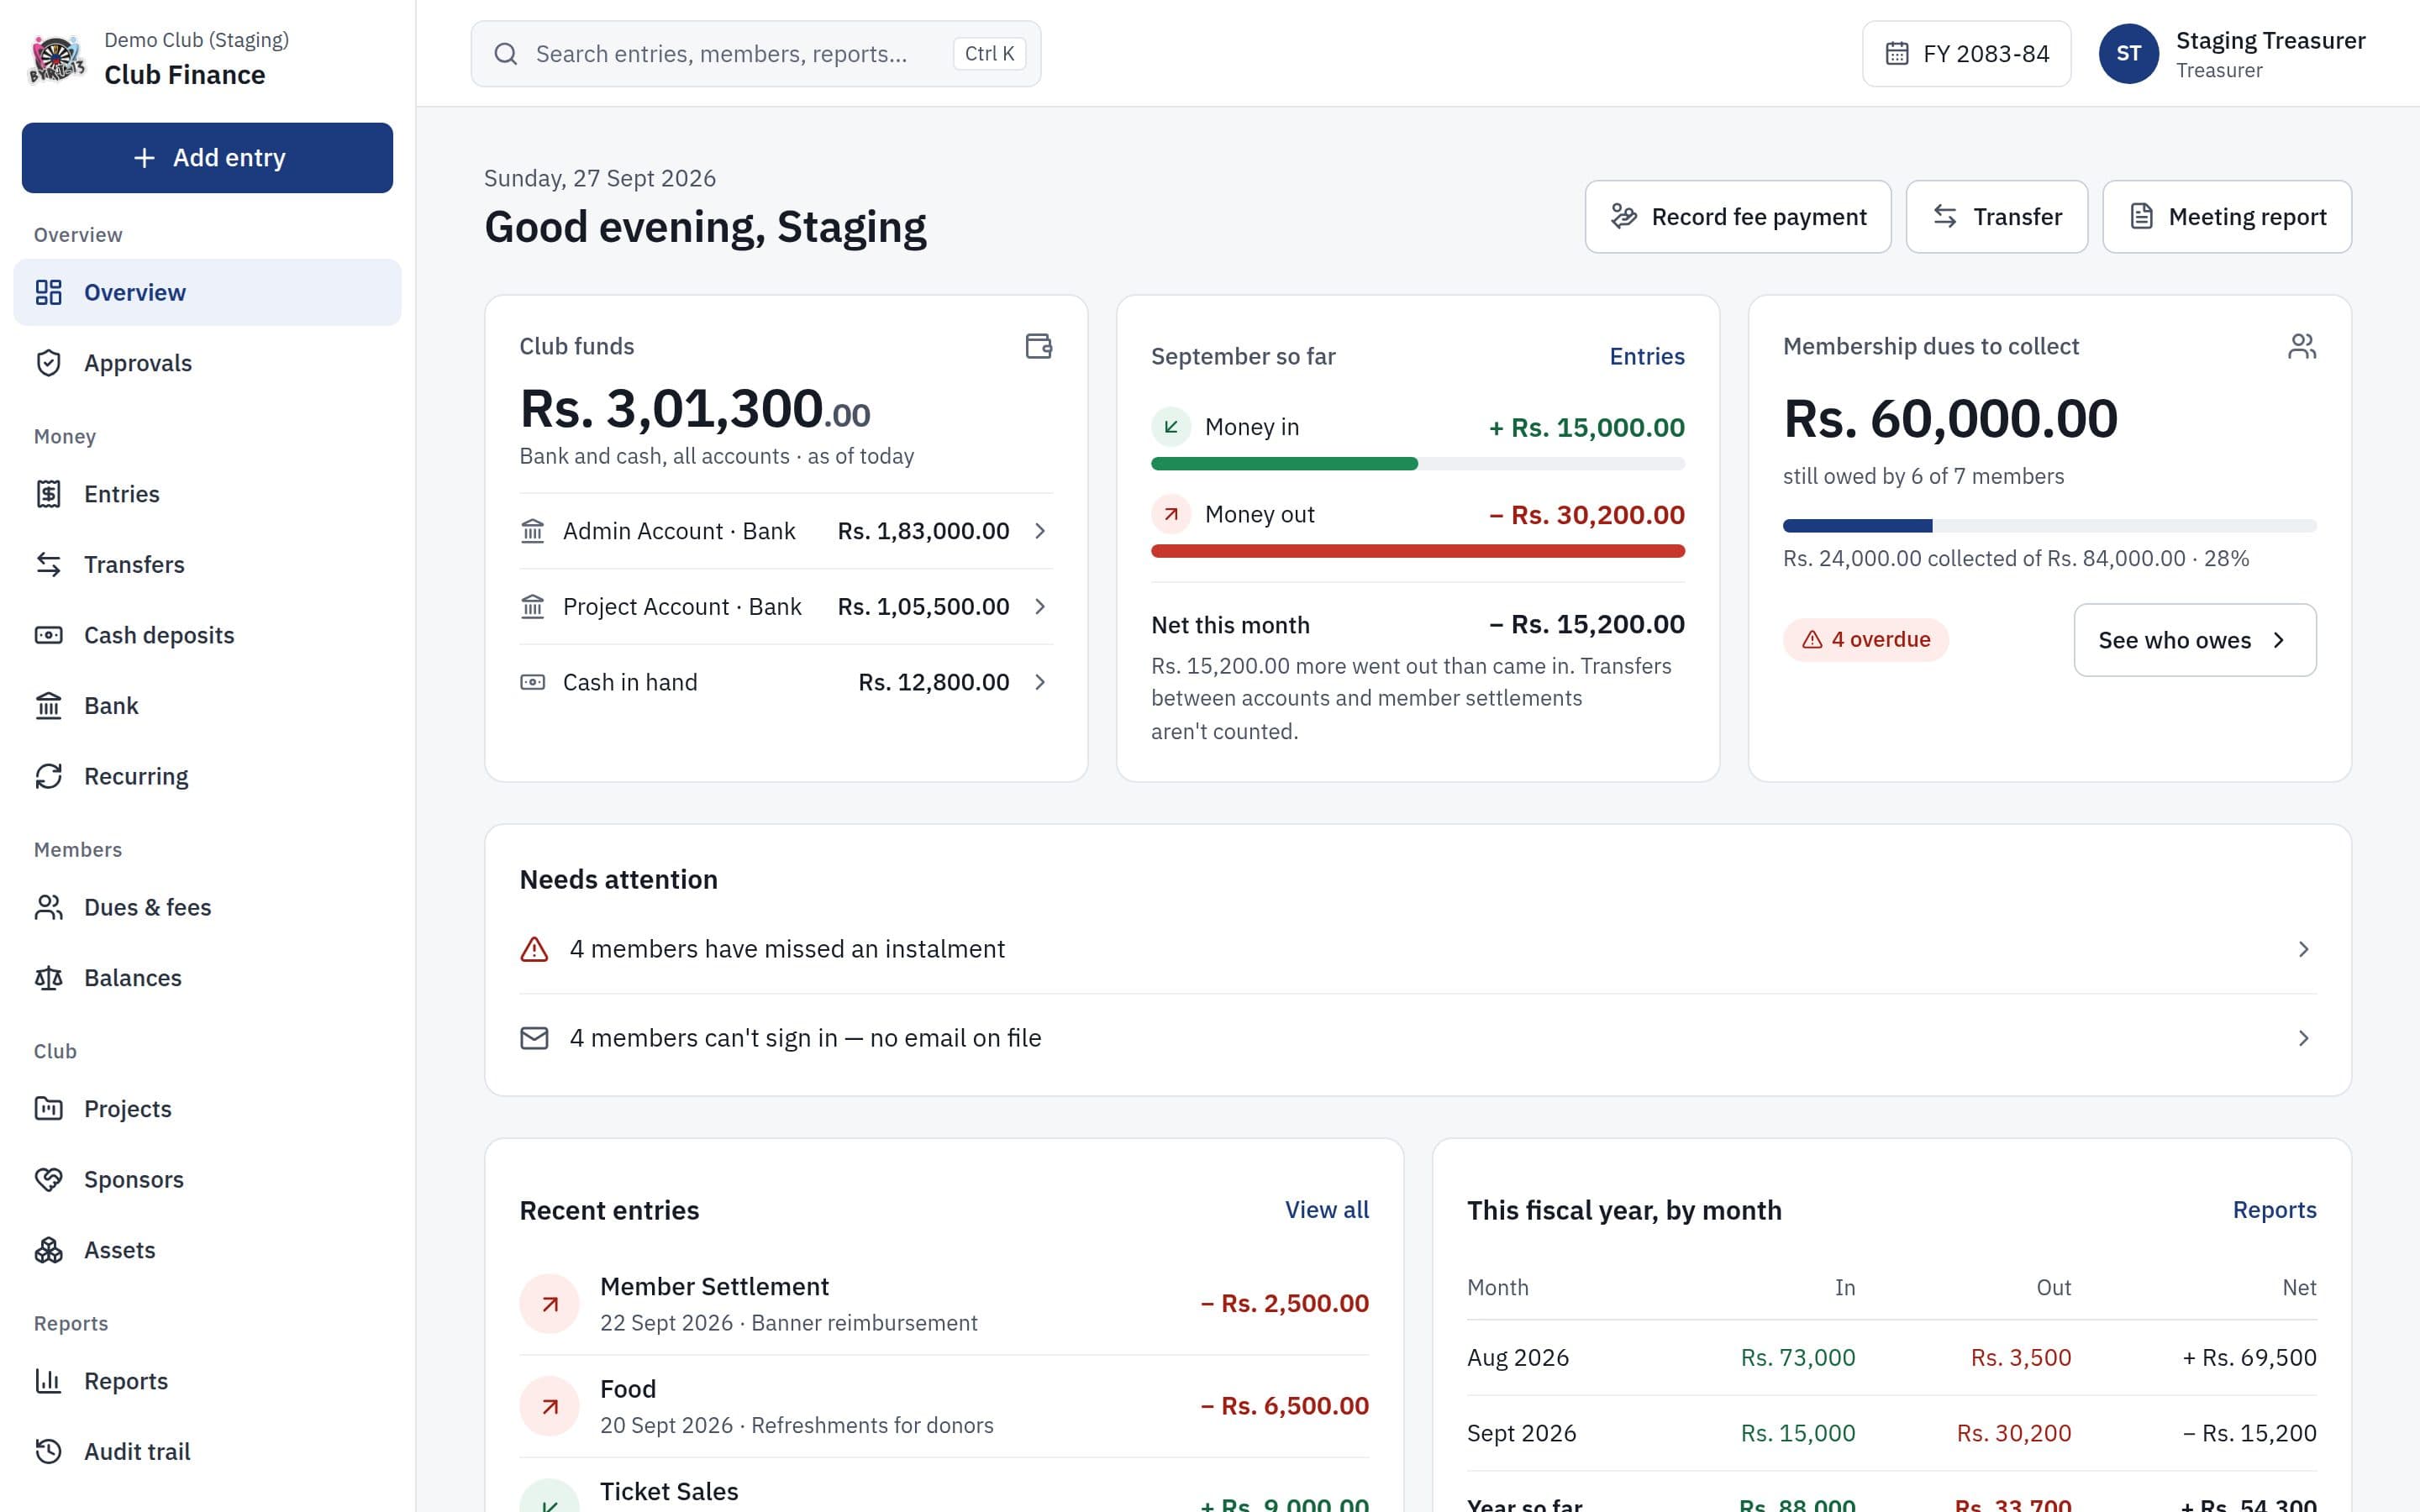Click See who owes button

2194,640
